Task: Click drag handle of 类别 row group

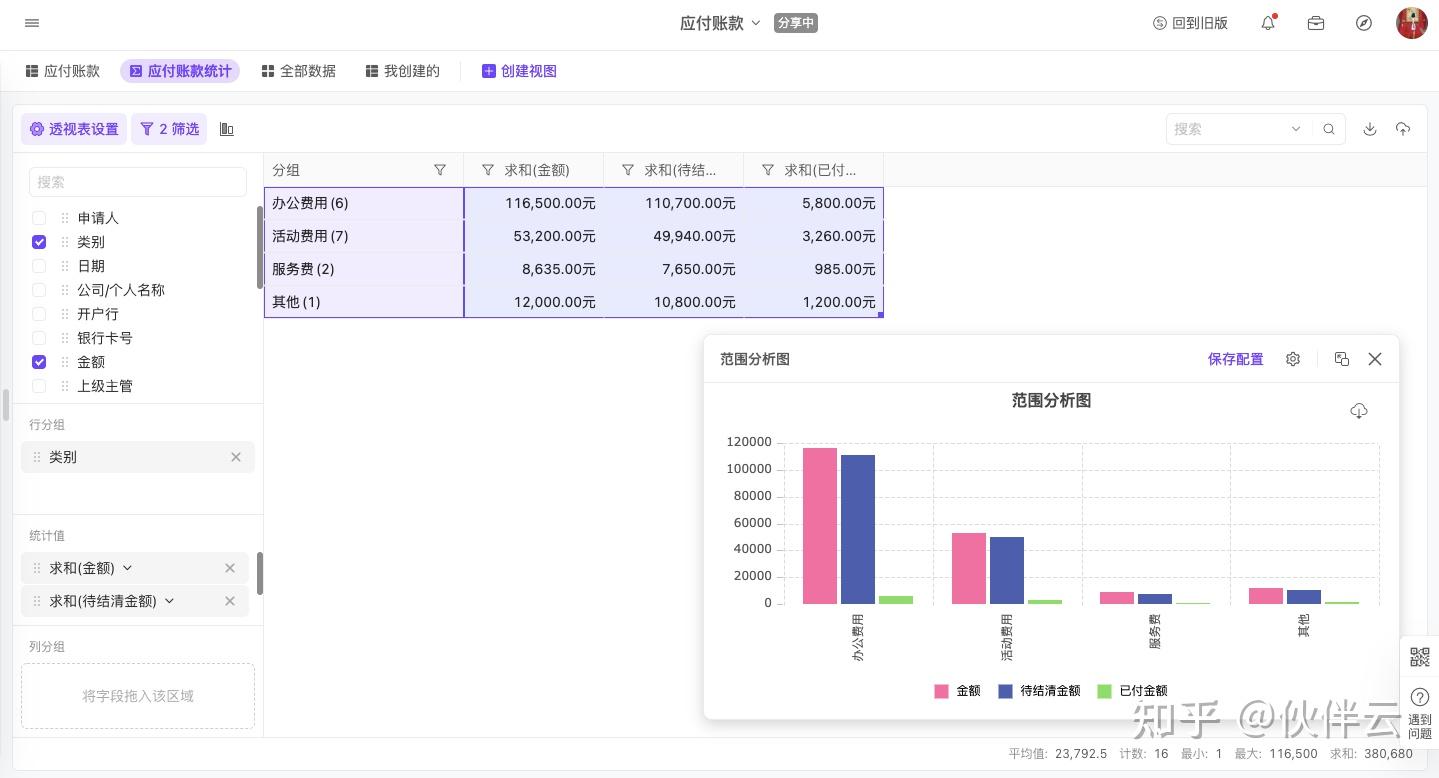Action: [x=37, y=457]
